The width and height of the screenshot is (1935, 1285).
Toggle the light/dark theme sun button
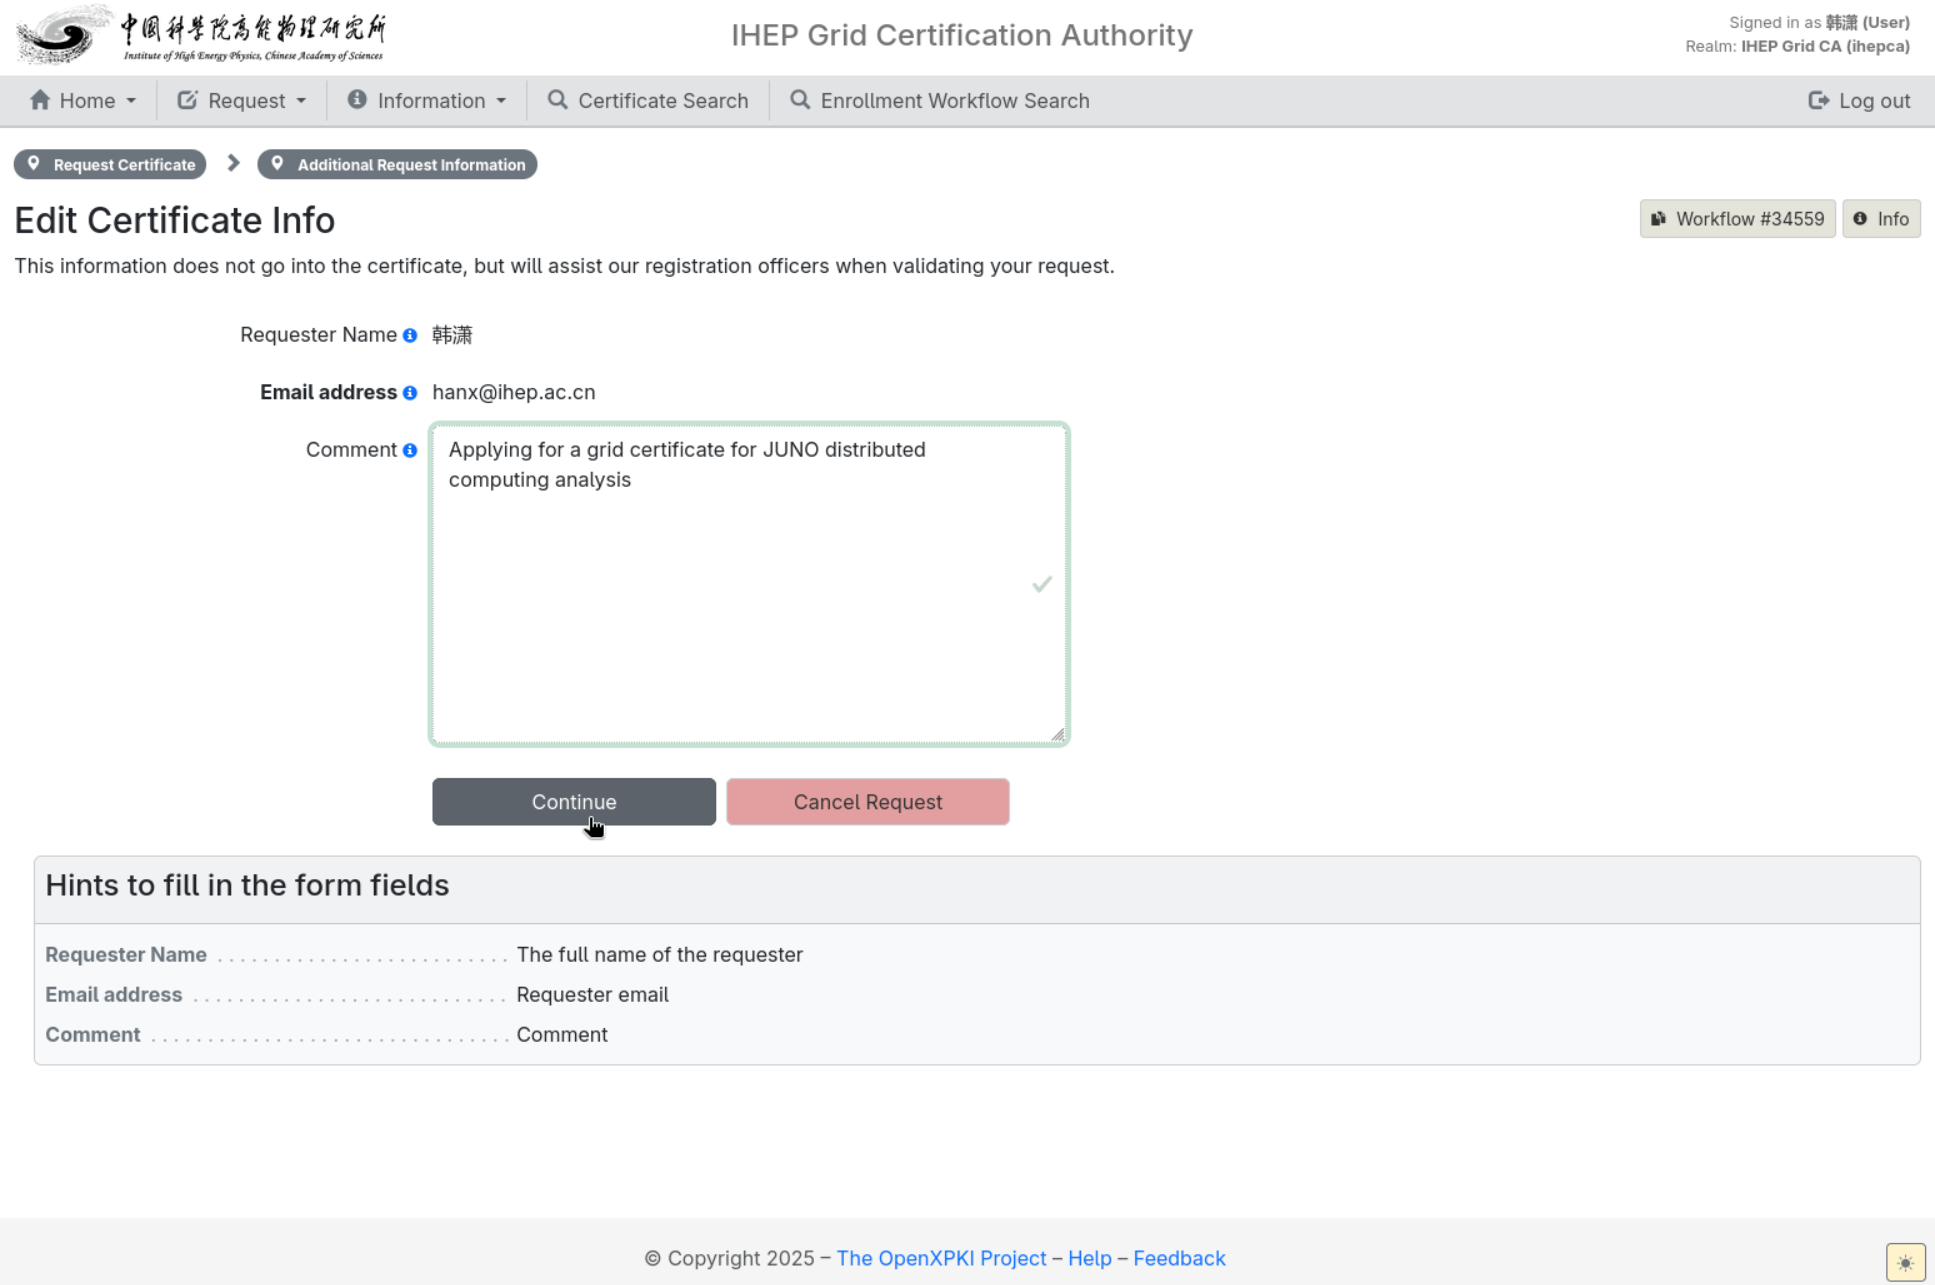1905,1262
